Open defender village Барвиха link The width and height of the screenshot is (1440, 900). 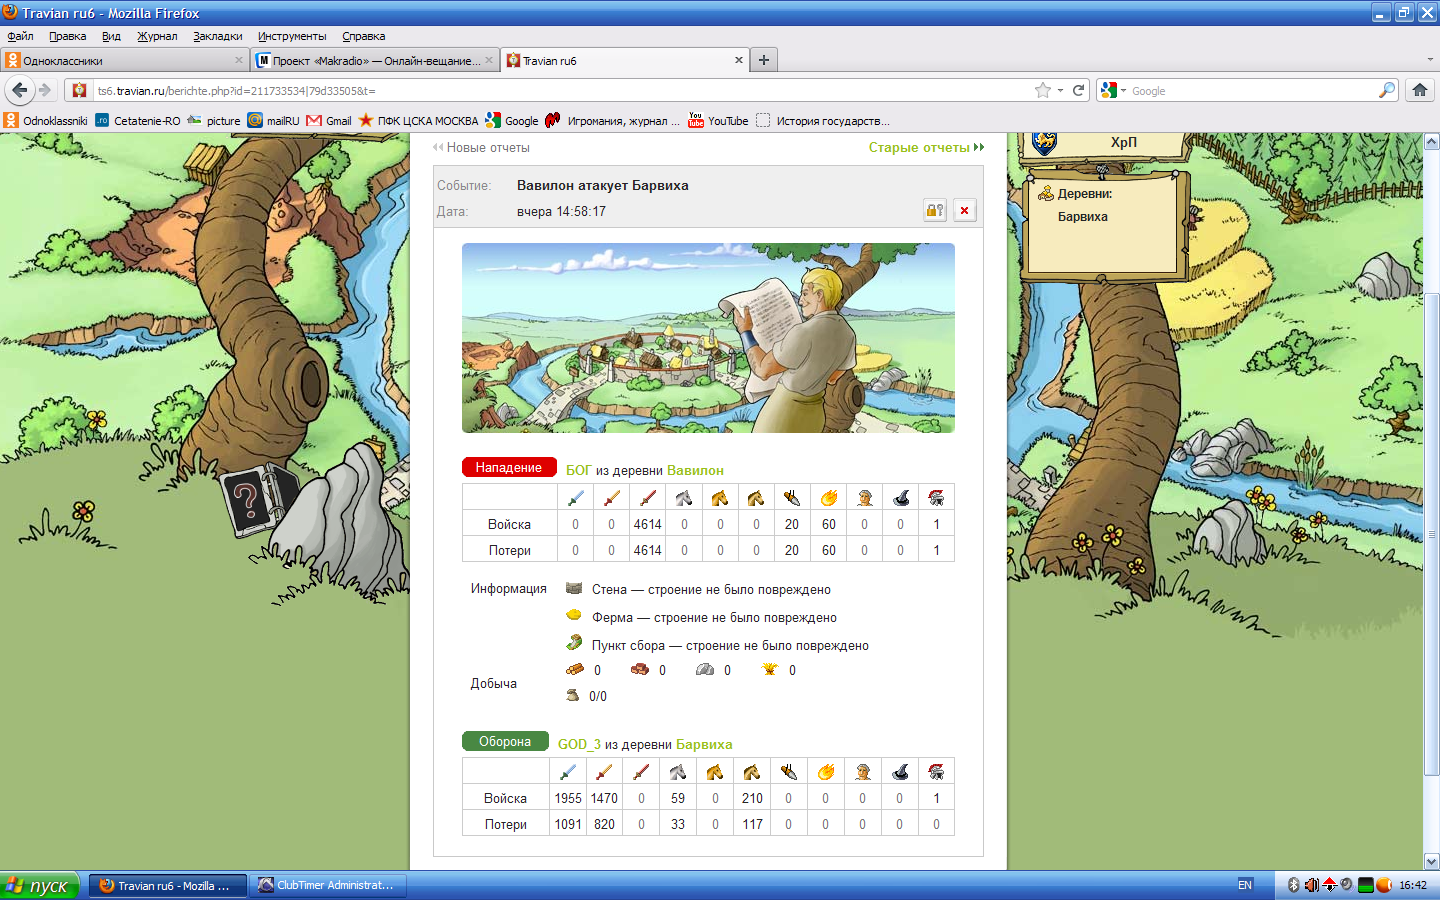pos(704,744)
